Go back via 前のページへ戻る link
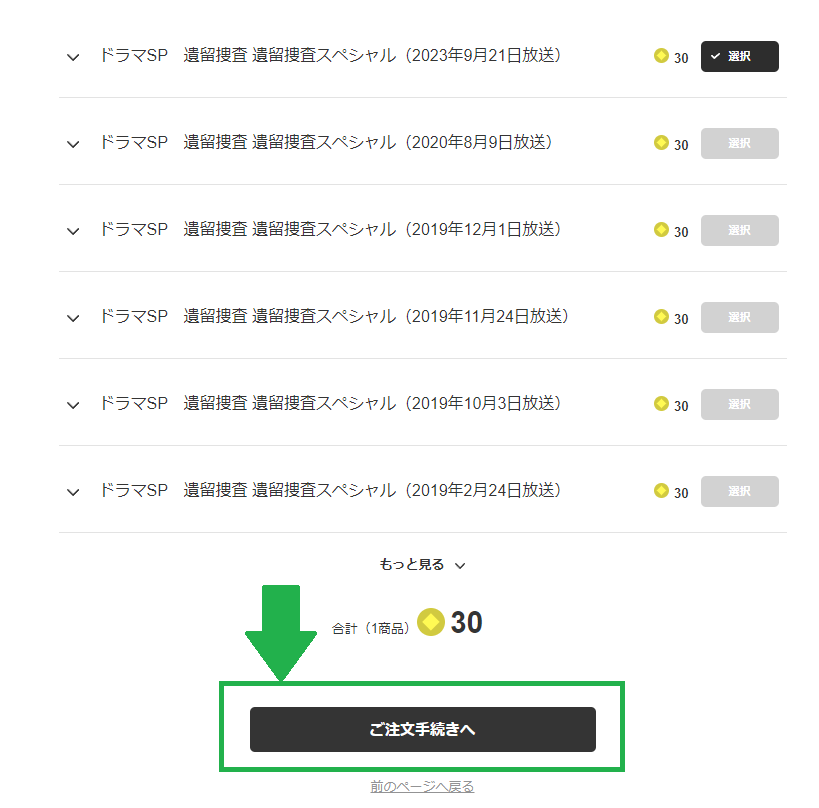Viewport: 819px width, 808px height. pos(422,787)
